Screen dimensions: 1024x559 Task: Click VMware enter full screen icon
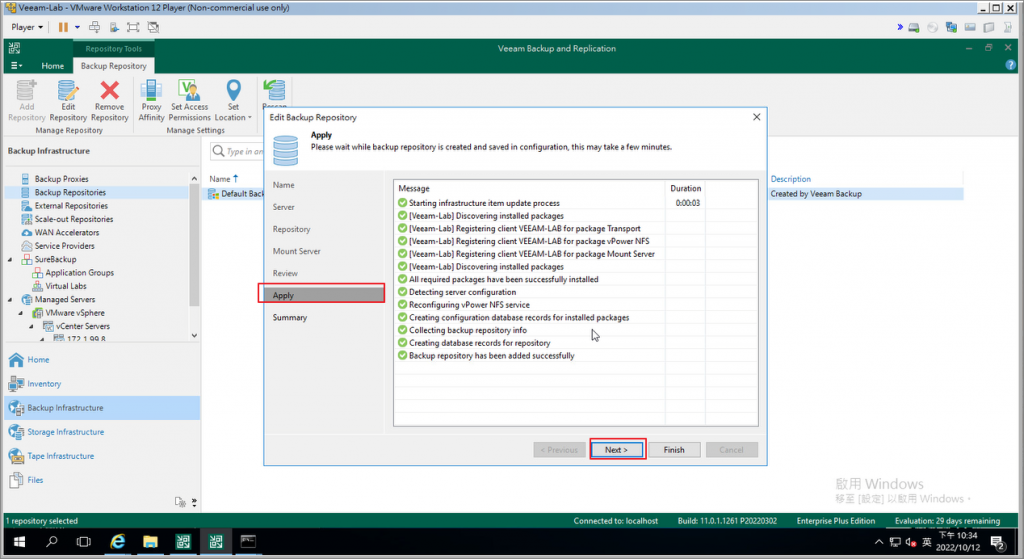point(133,27)
